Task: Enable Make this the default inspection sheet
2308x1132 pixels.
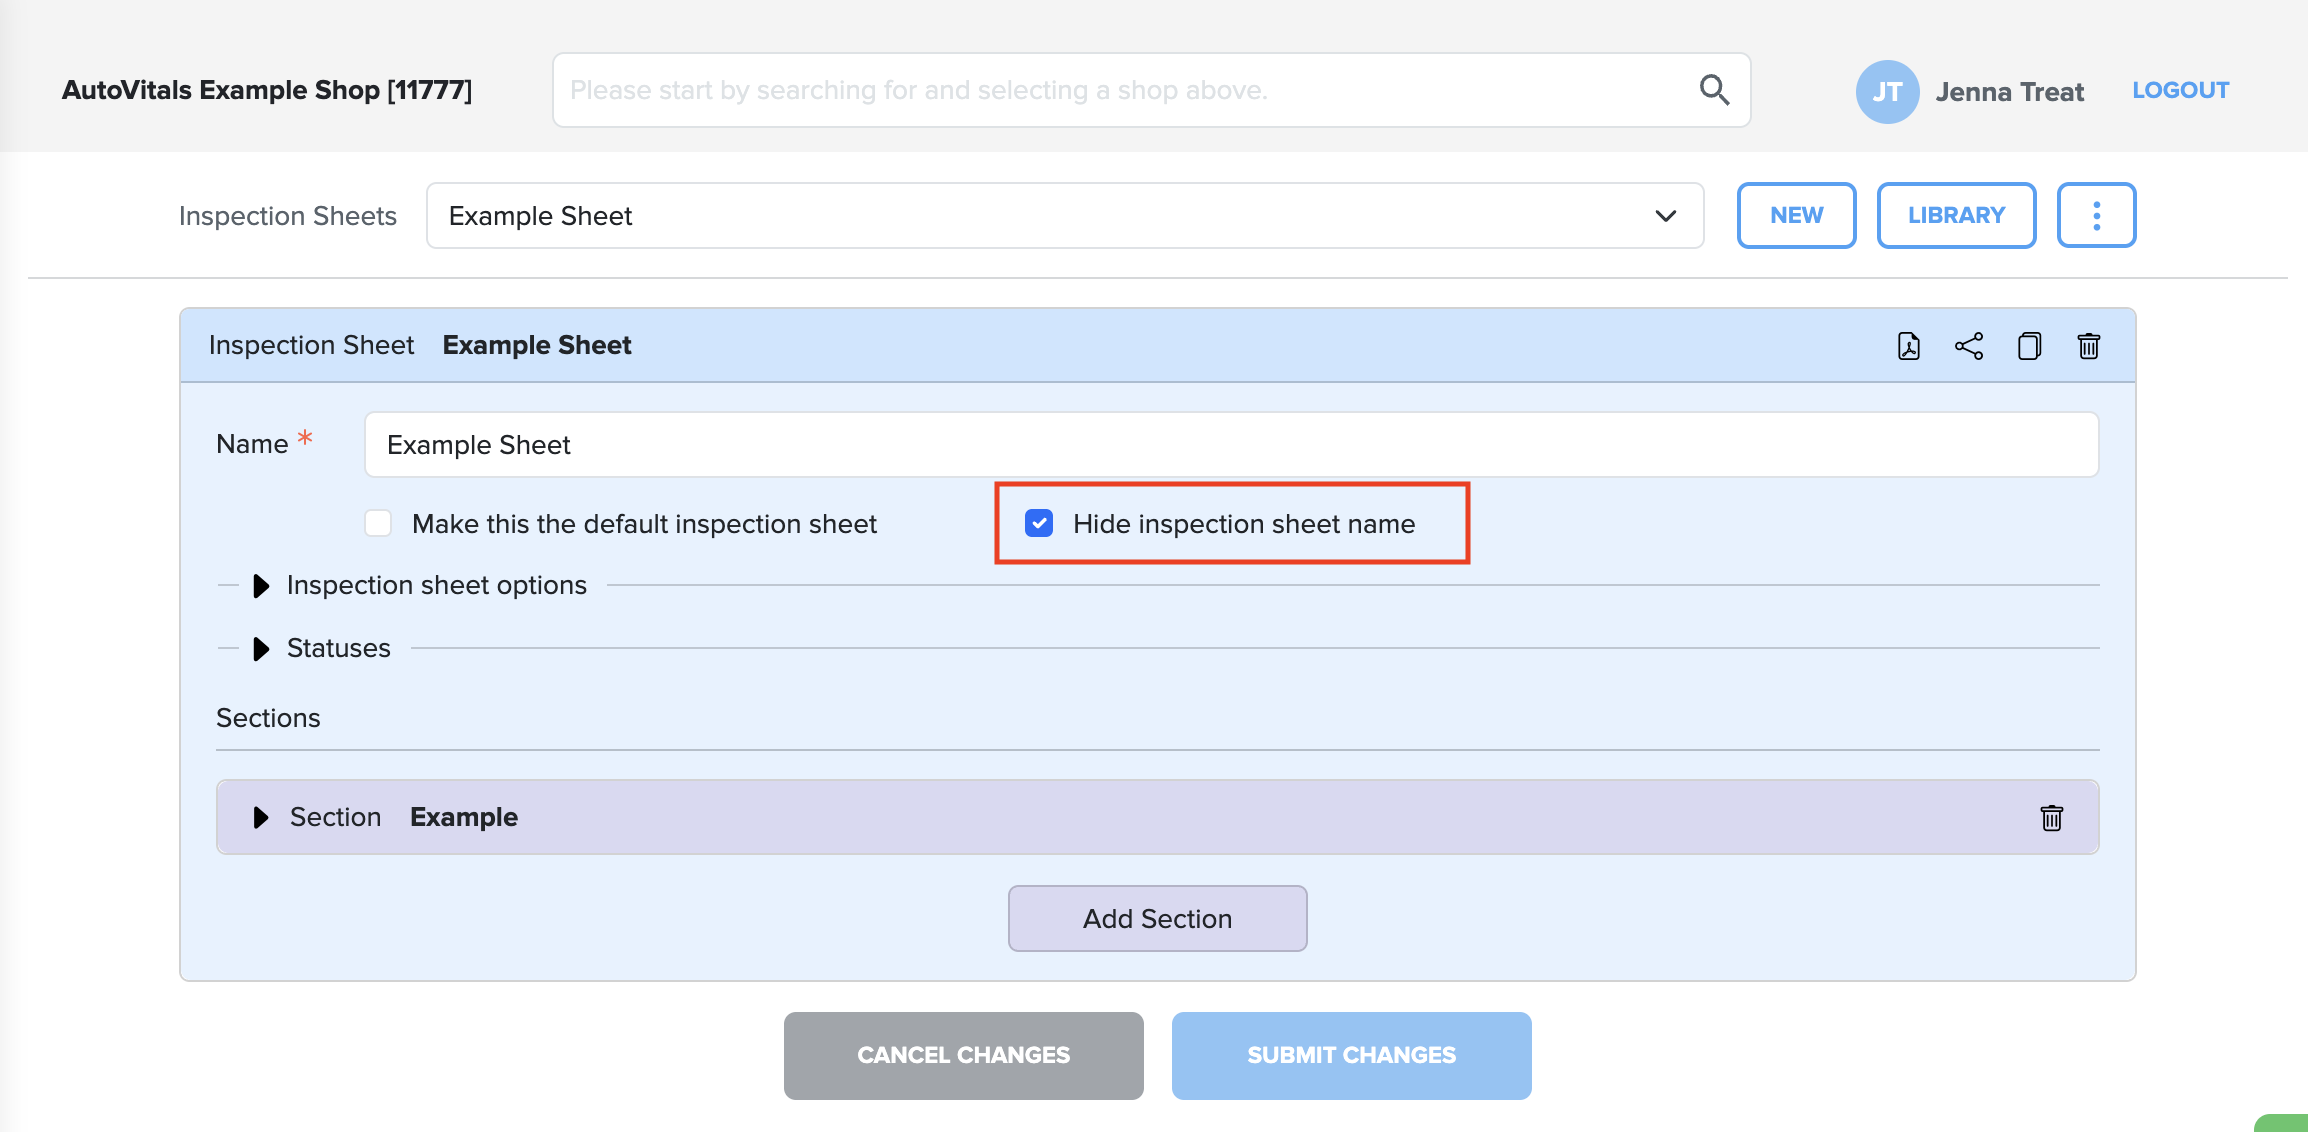Action: pos(378,523)
